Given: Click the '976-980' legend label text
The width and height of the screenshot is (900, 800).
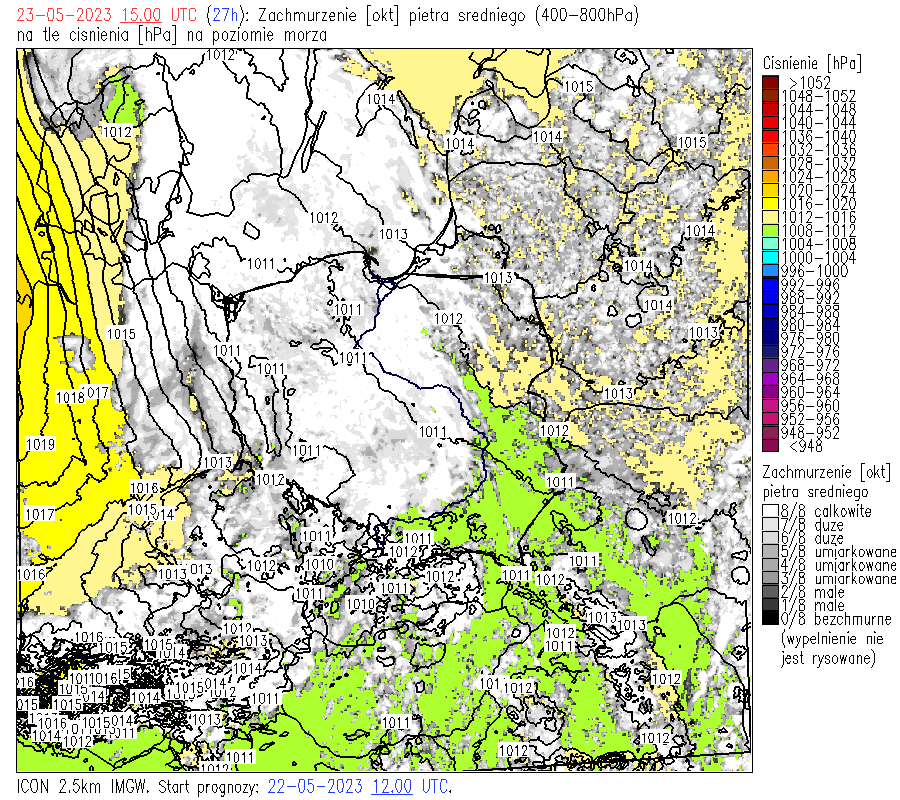Looking at the screenshot, I should pyautogui.click(x=810, y=339).
